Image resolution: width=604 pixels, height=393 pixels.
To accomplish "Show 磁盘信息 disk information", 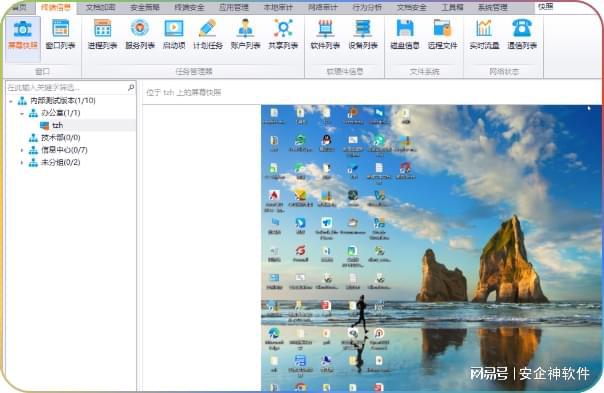I will [405, 35].
